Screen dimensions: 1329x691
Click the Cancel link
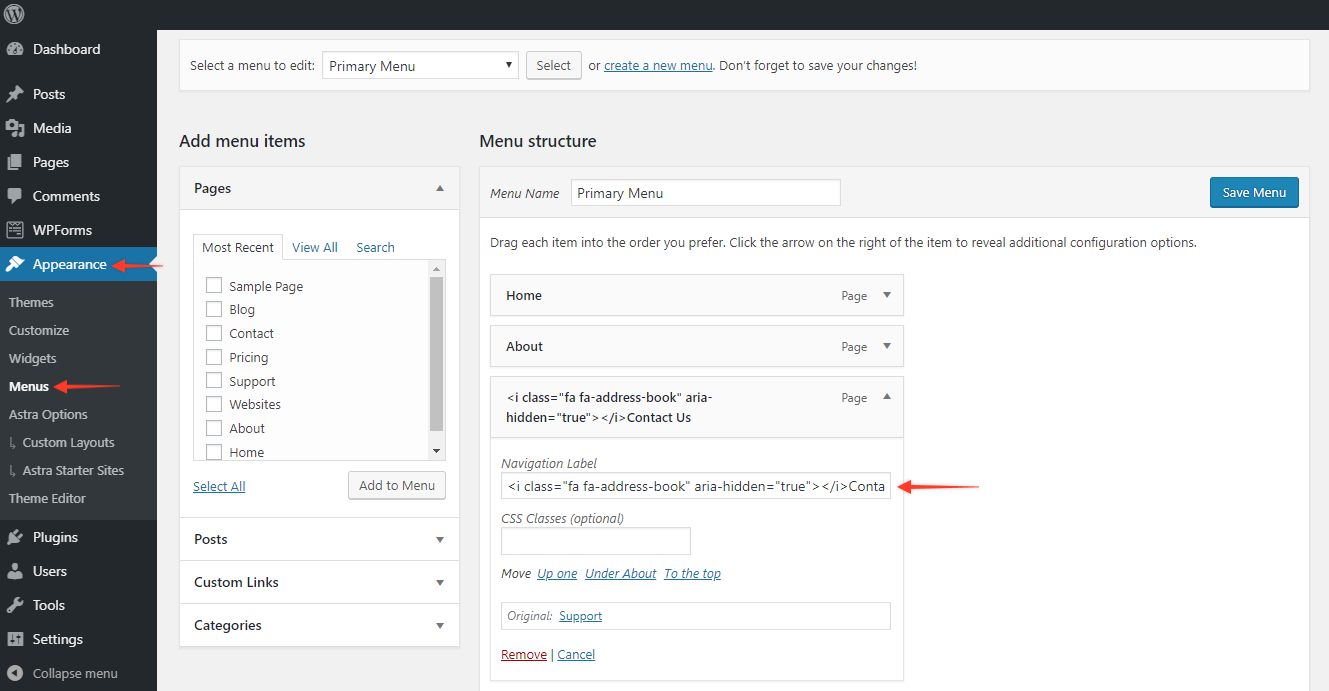[x=576, y=654]
